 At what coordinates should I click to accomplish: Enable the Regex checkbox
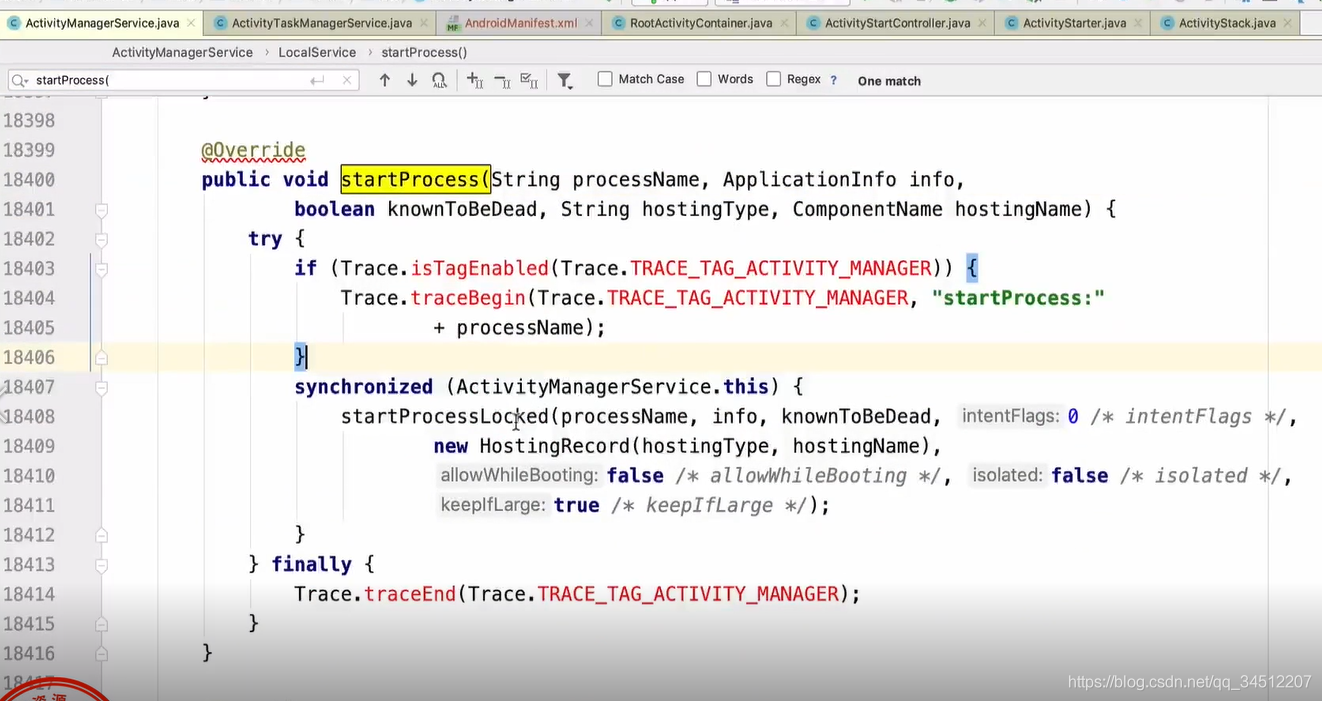pyautogui.click(x=773, y=79)
